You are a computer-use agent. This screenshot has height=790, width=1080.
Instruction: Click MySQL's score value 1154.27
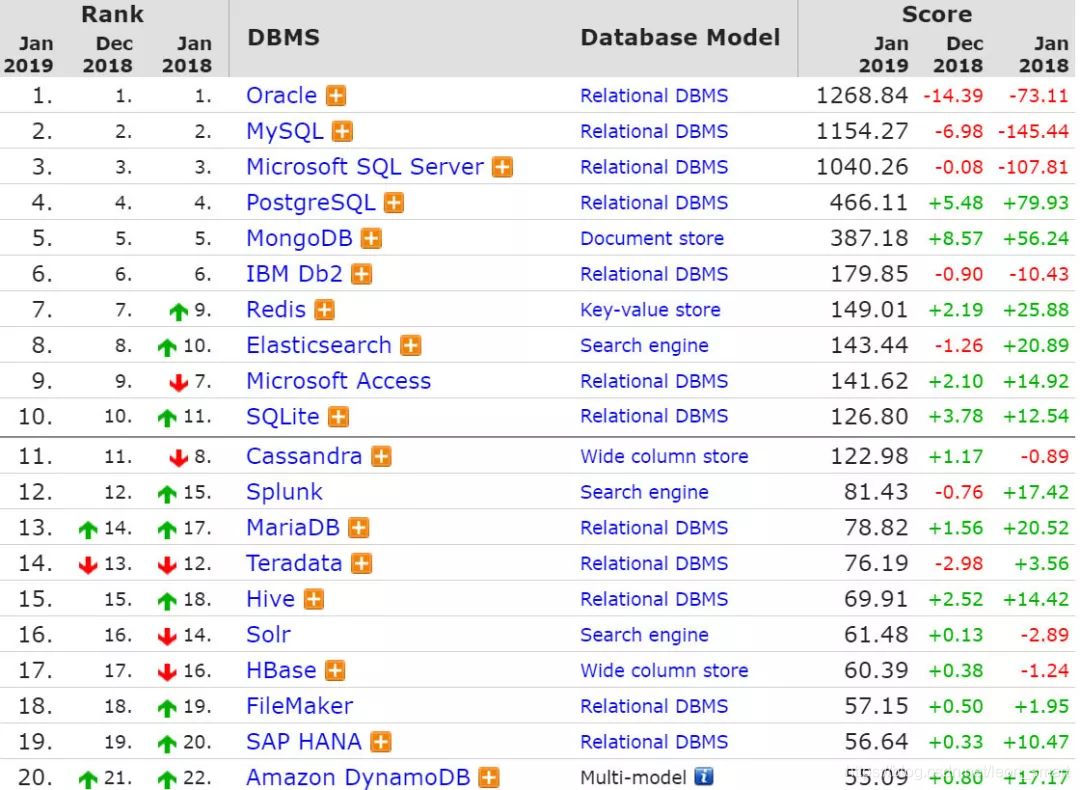pos(862,132)
